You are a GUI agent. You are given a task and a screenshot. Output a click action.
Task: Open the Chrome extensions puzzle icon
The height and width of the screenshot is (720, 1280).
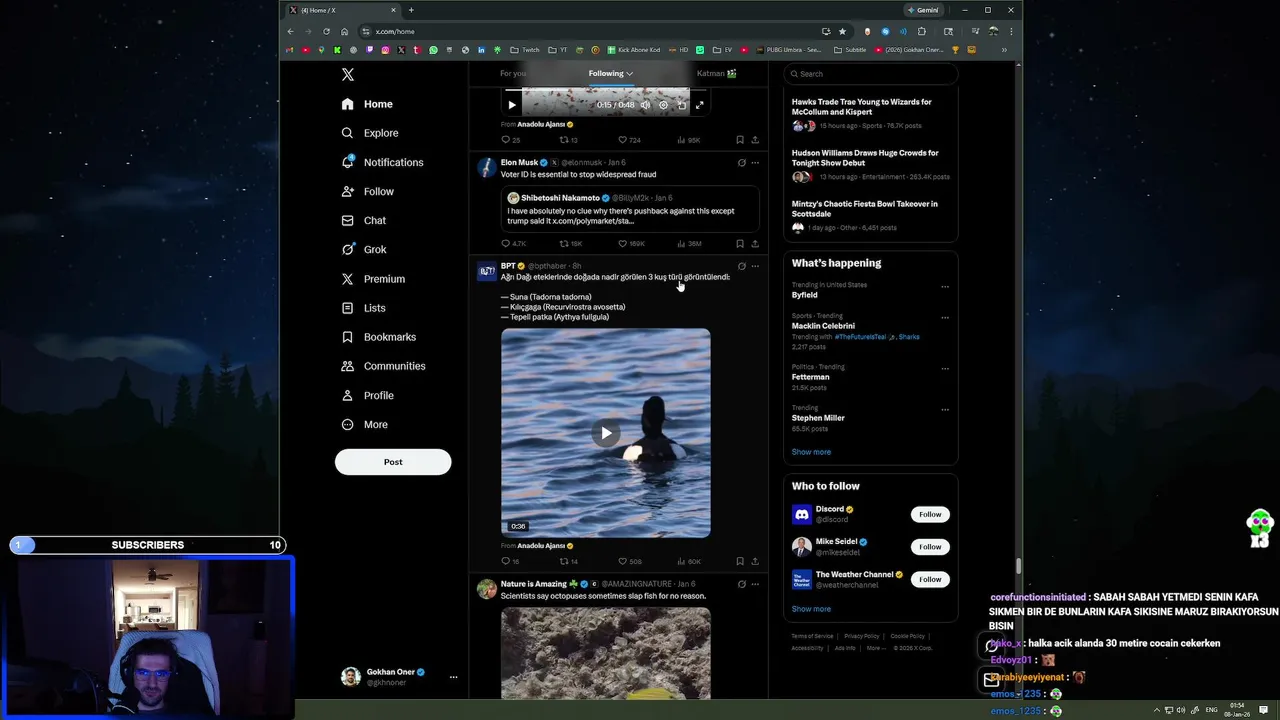(921, 31)
